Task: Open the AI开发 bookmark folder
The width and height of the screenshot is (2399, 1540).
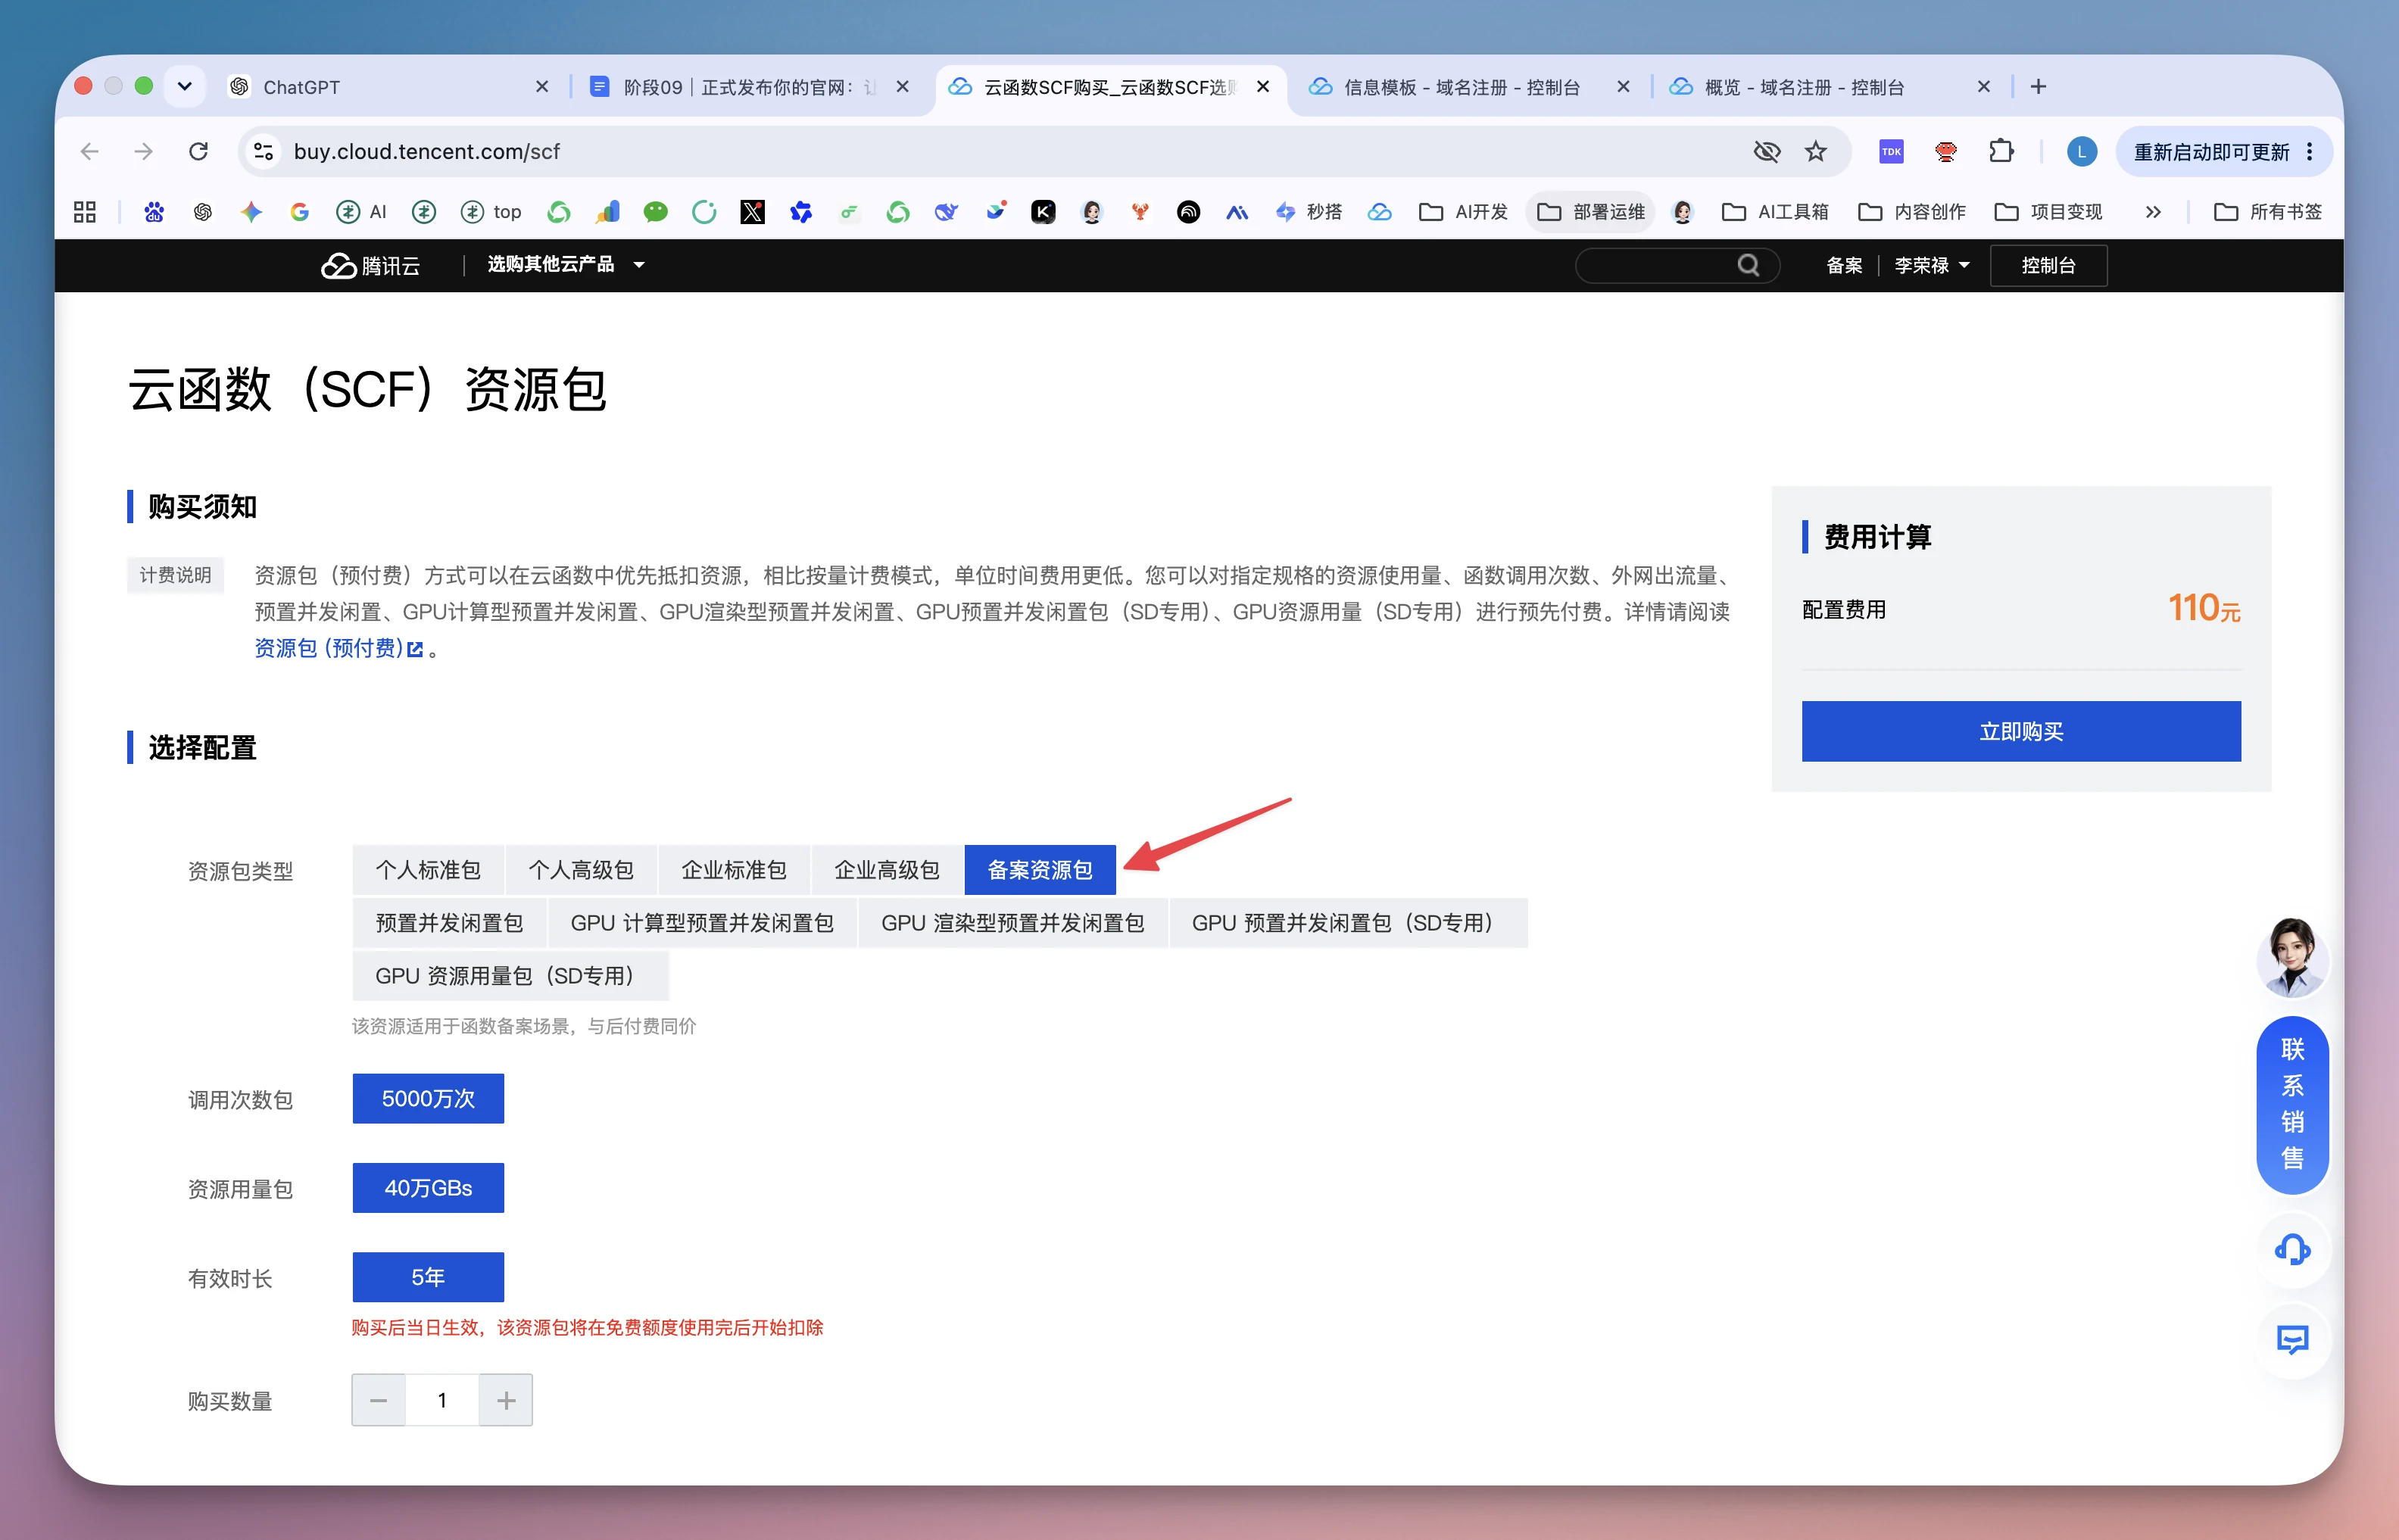Action: (x=1463, y=212)
